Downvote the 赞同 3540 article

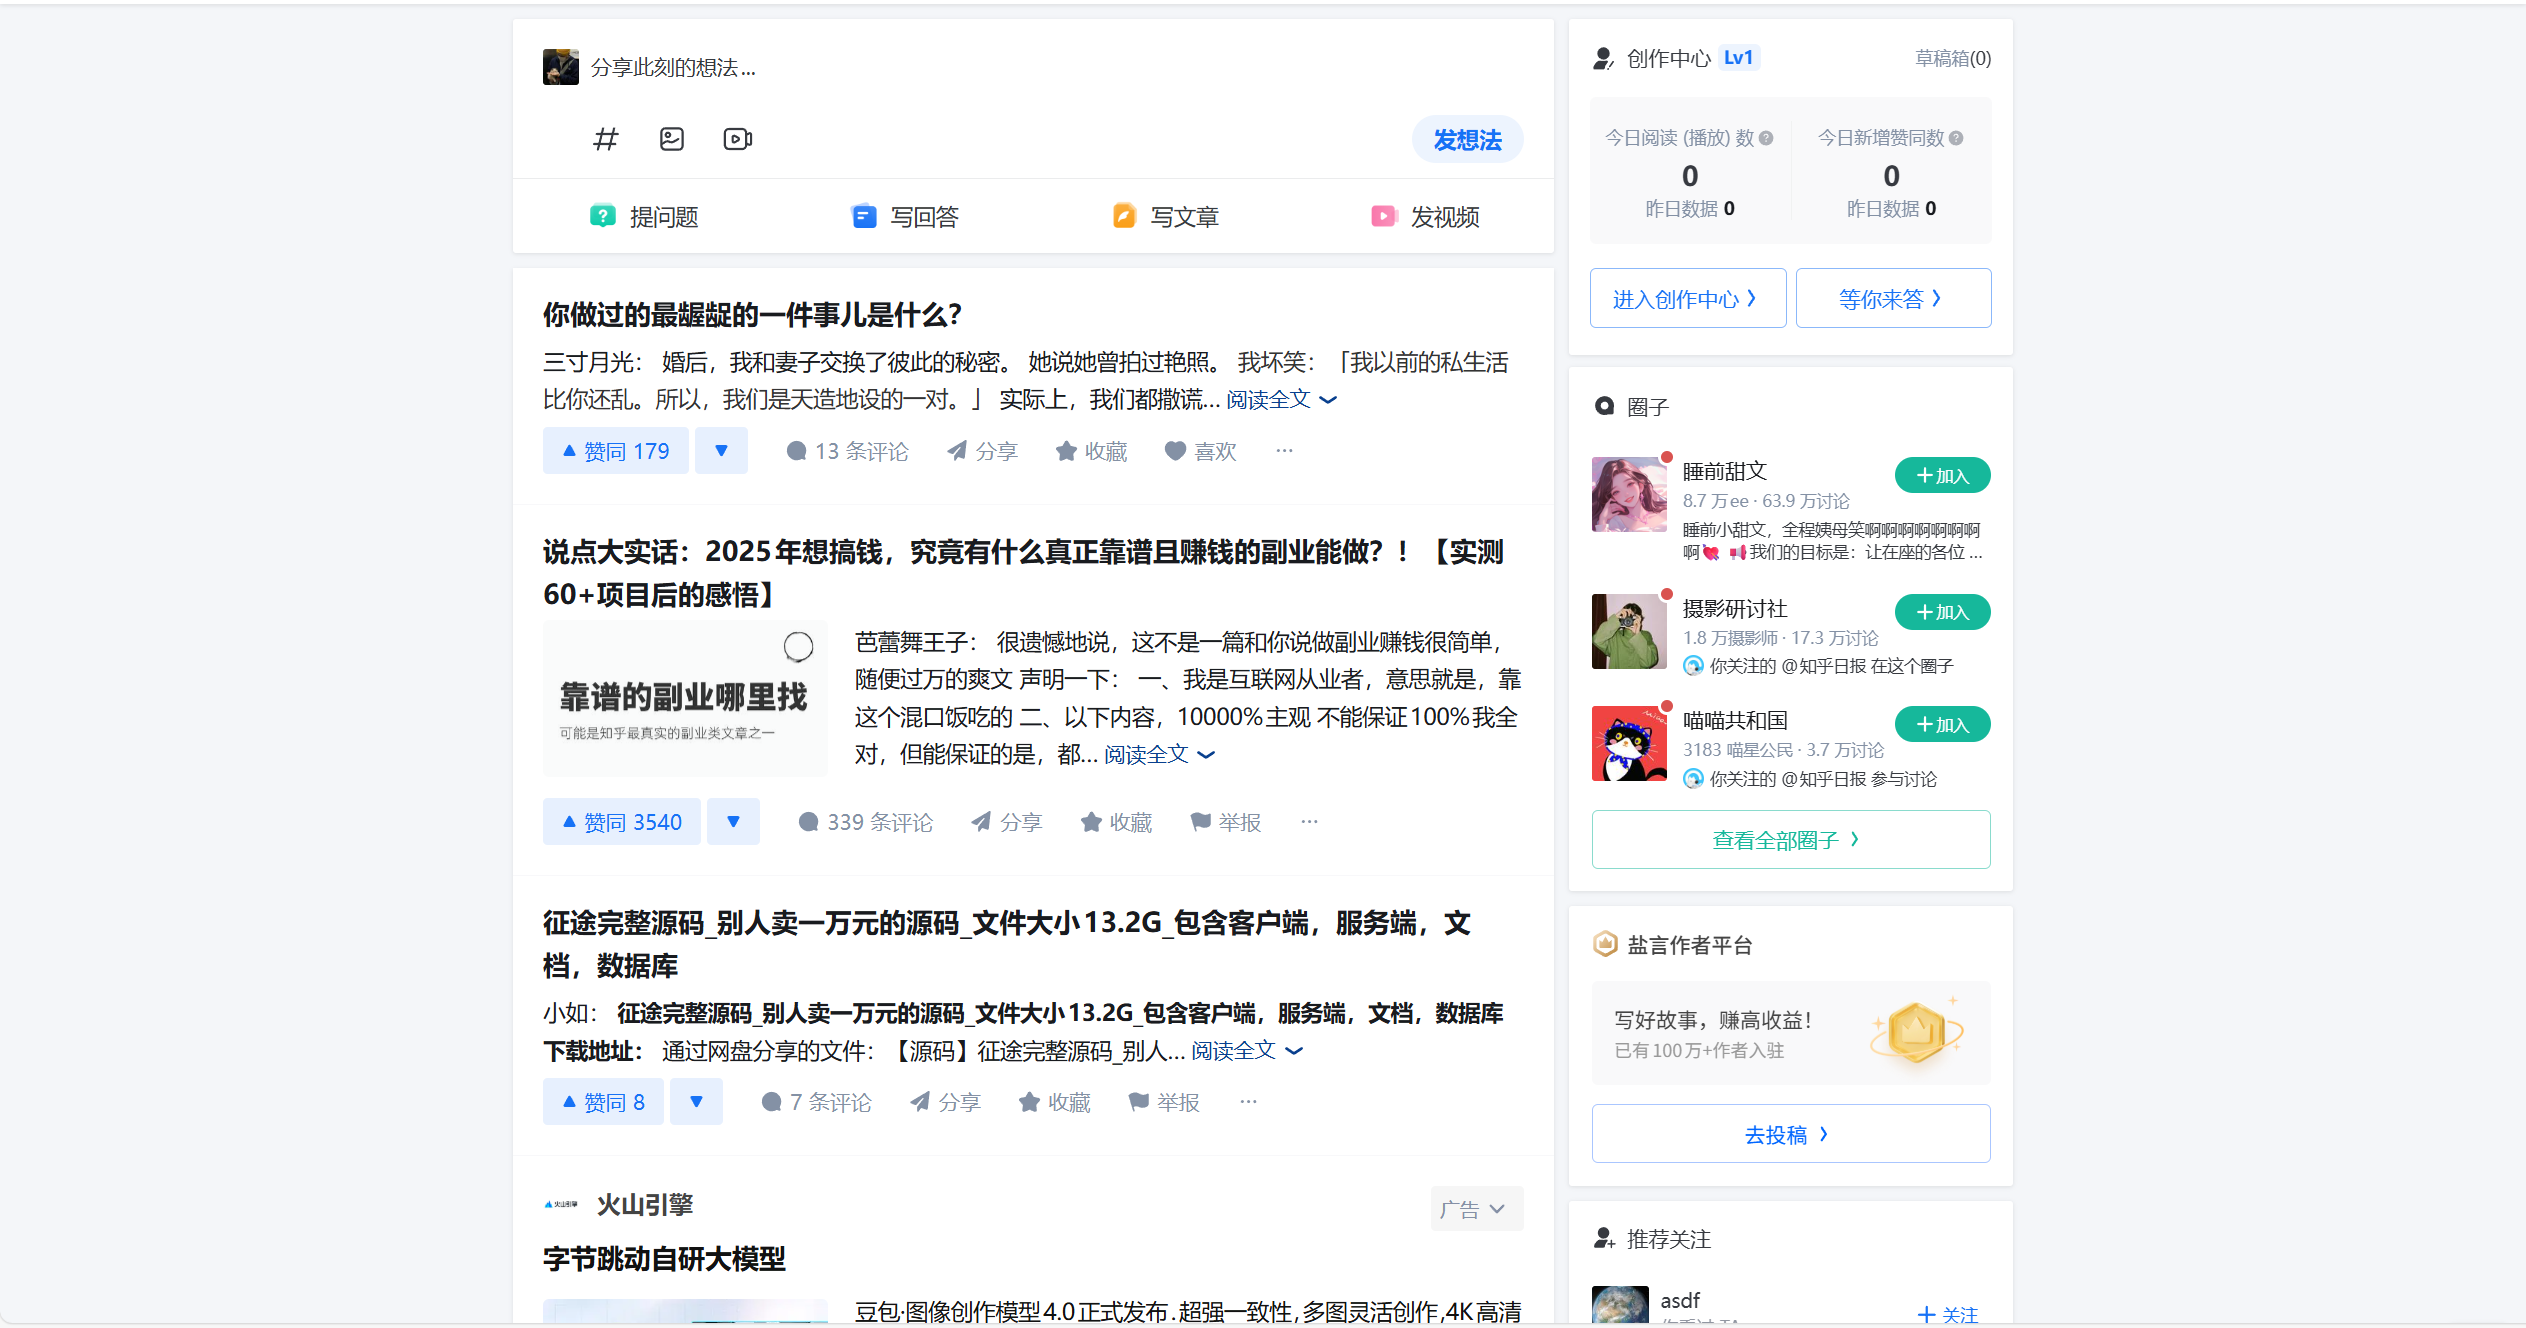click(733, 822)
